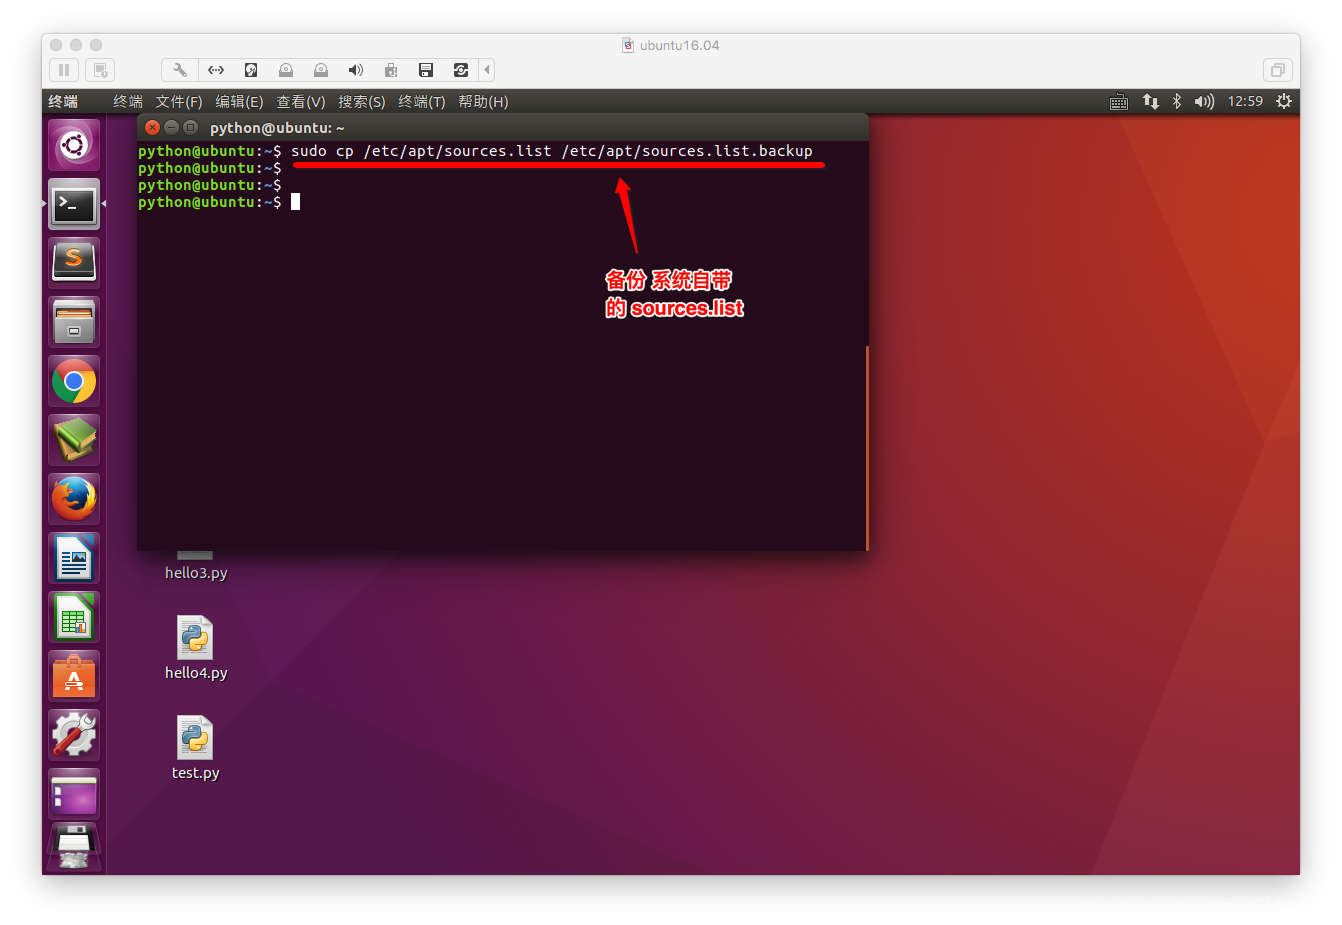Open the 文件(F) menu
Image resolution: width=1342 pixels, height=925 pixels.
179,102
